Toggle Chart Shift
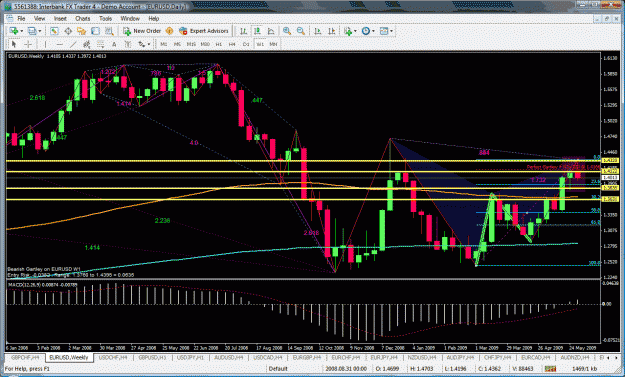 pos(332,31)
